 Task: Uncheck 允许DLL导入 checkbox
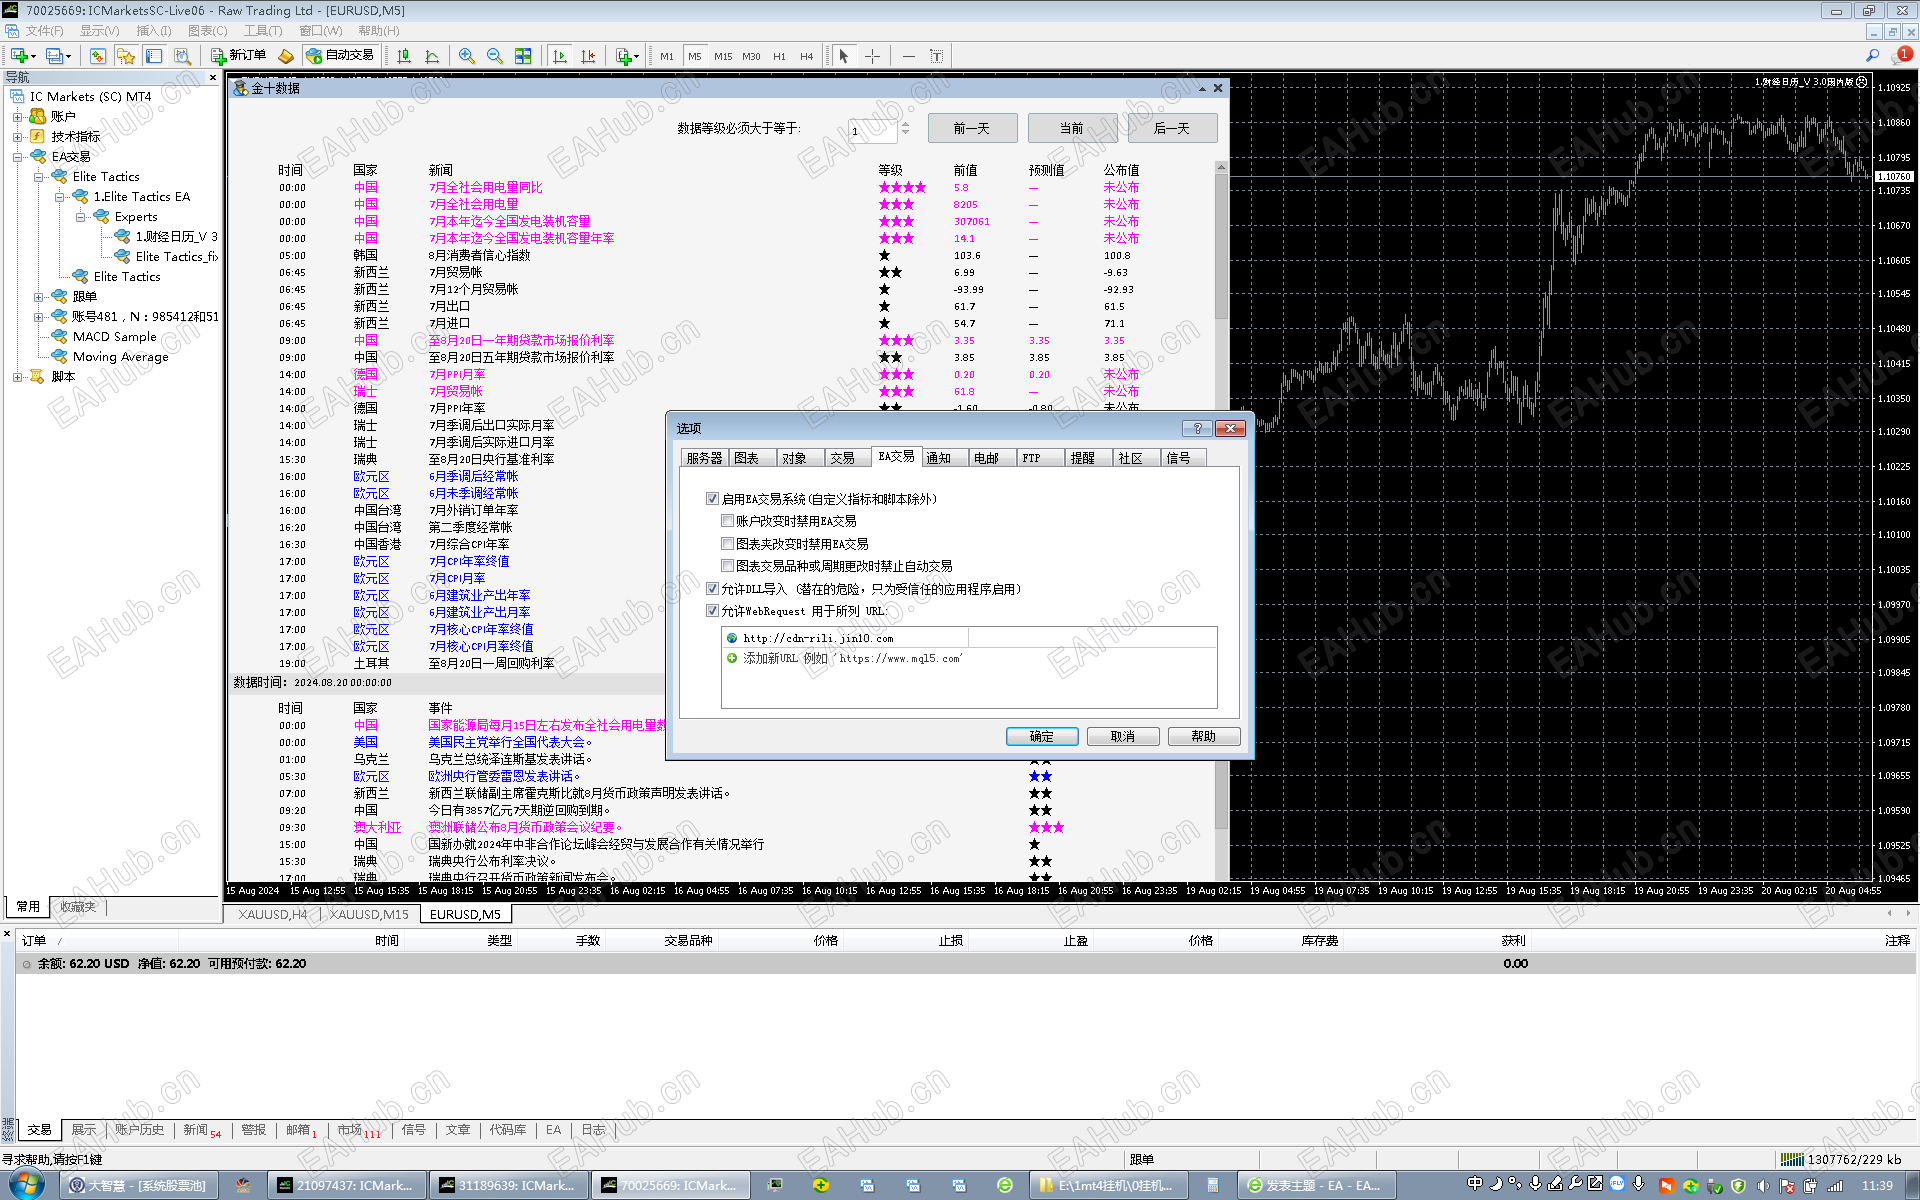(x=713, y=589)
